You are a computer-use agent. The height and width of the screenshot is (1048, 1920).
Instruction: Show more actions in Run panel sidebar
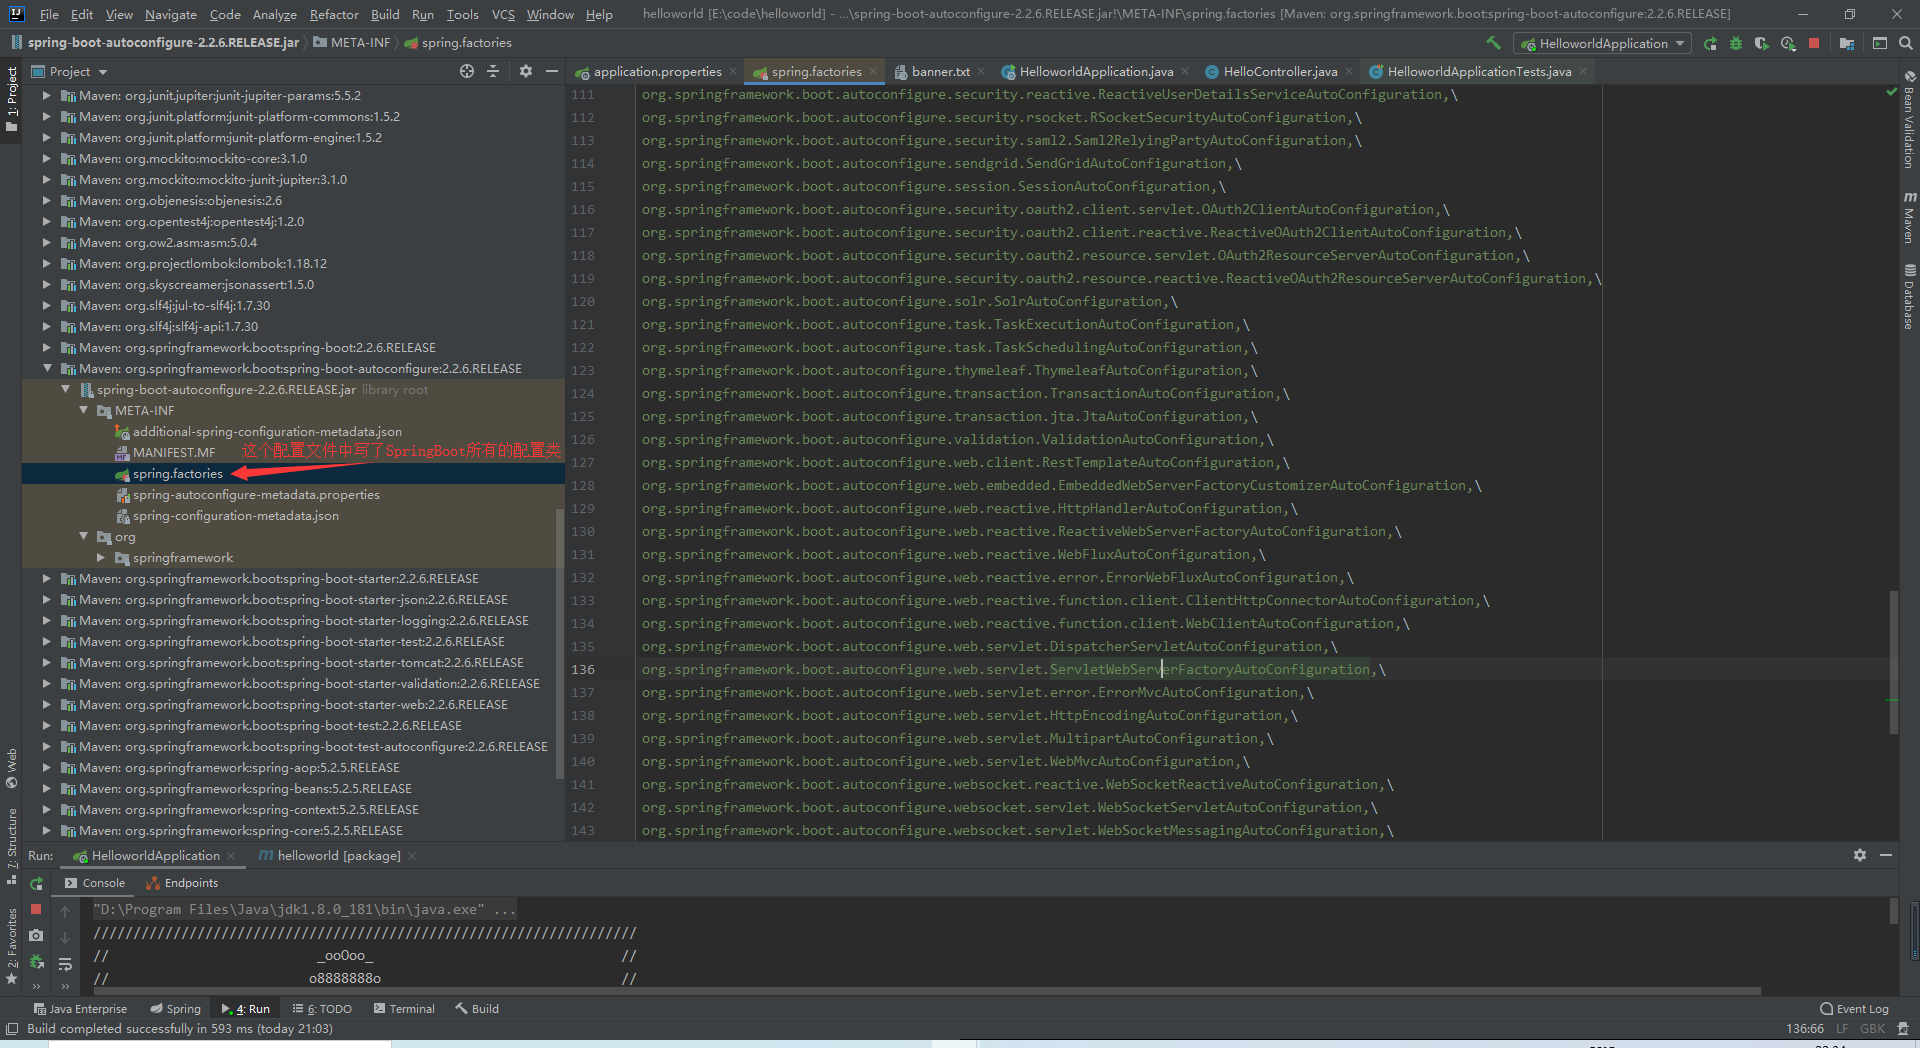point(36,986)
